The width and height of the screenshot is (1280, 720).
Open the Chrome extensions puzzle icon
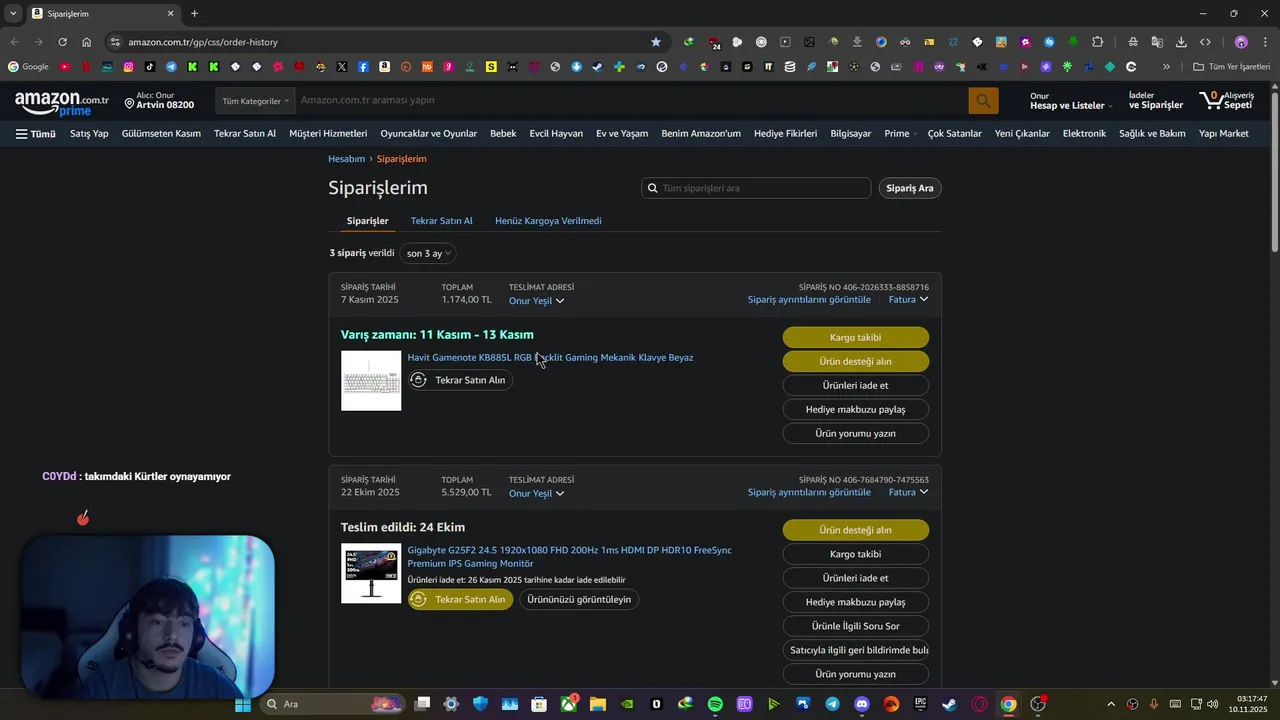[1097, 42]
